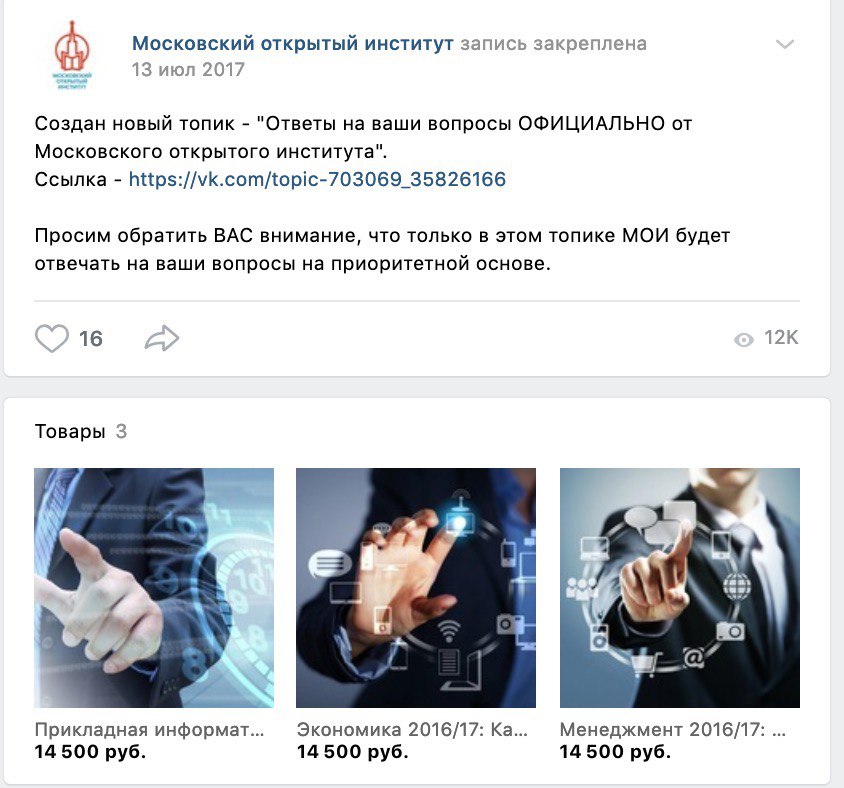Viewport: 844px width, 788px height.
Task: Open the Товары section heading
Action: click(x=69, y=431)
